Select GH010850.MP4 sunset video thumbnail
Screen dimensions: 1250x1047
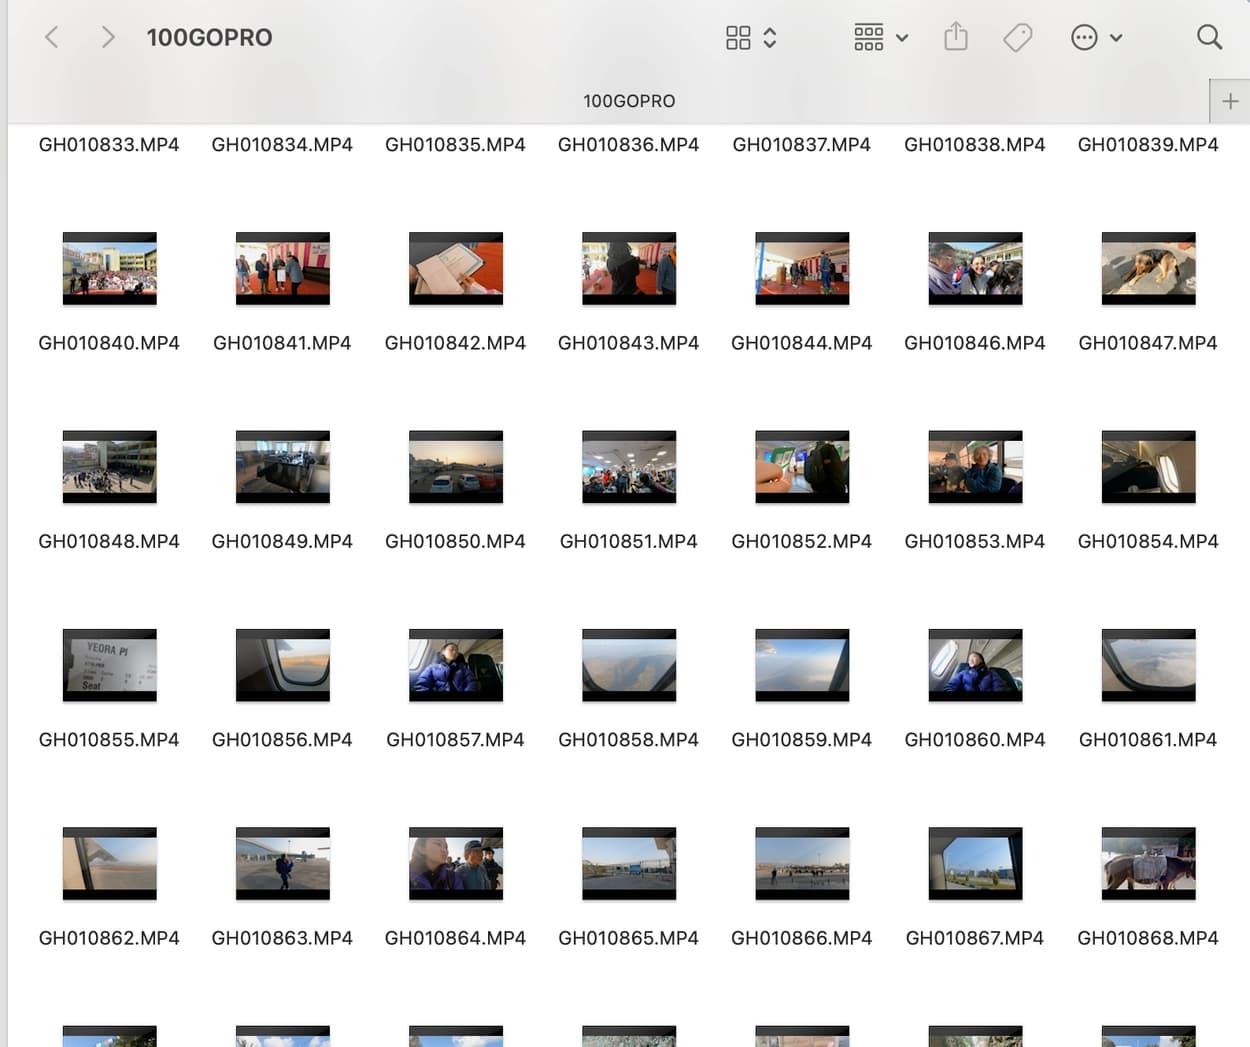coord(456,467)
